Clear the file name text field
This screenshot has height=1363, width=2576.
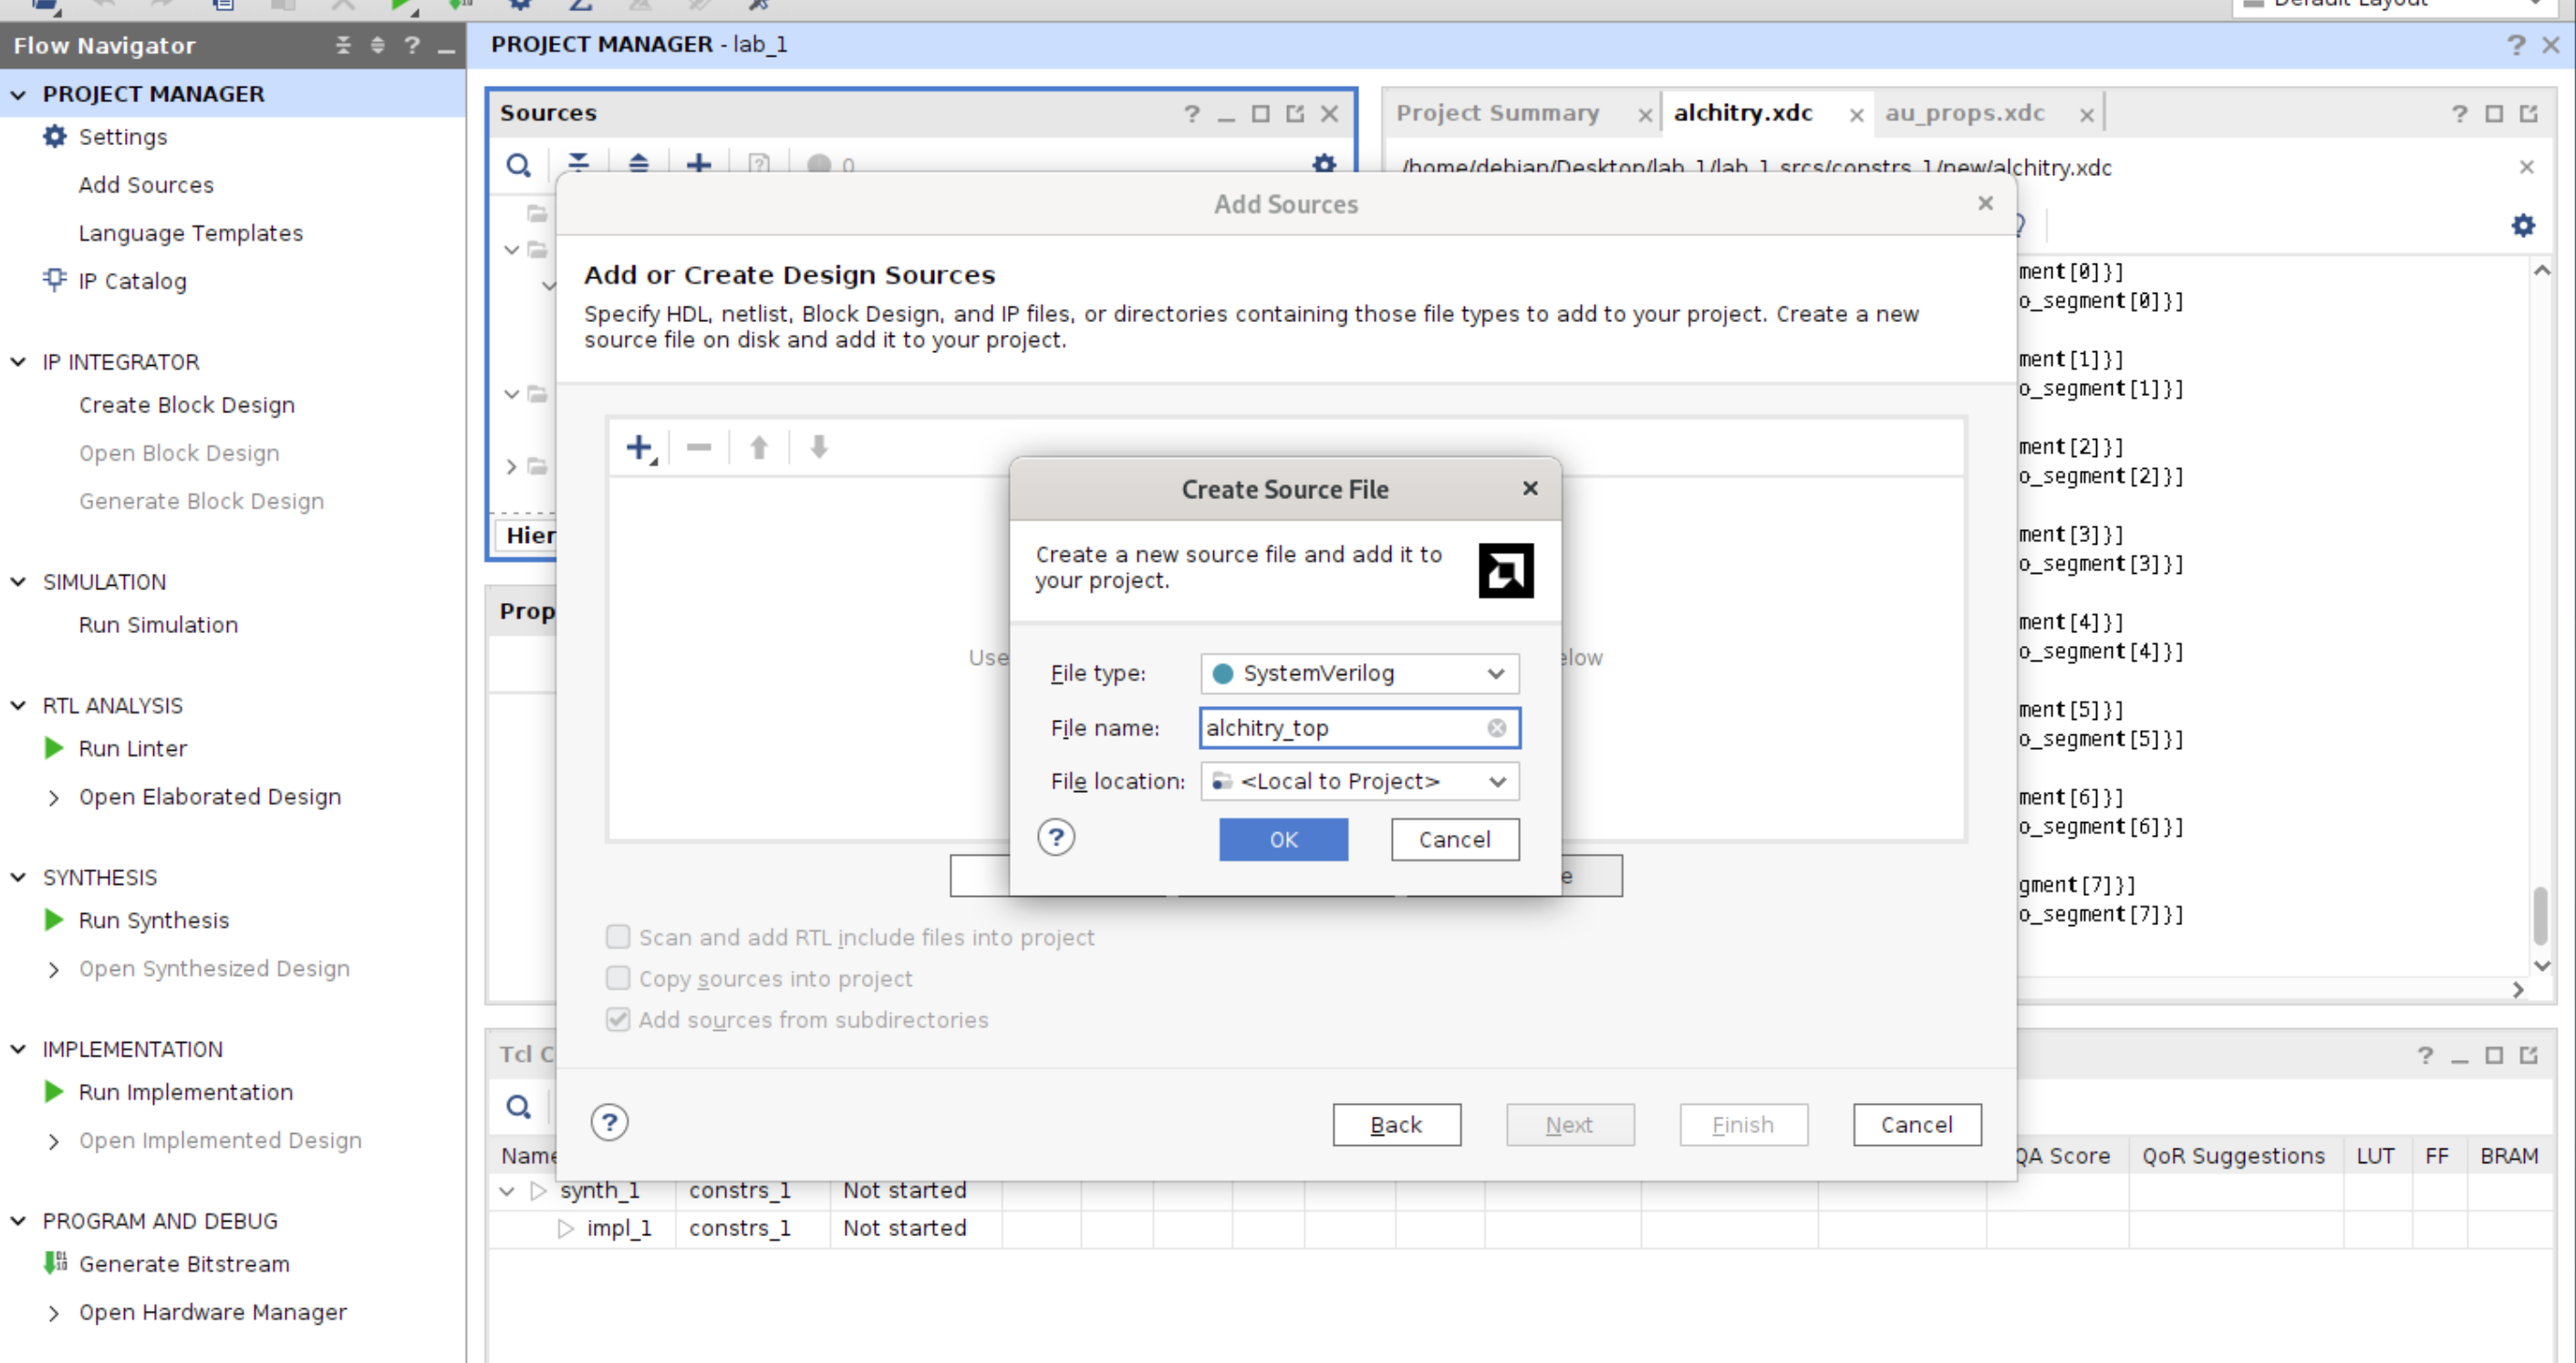1496,728
